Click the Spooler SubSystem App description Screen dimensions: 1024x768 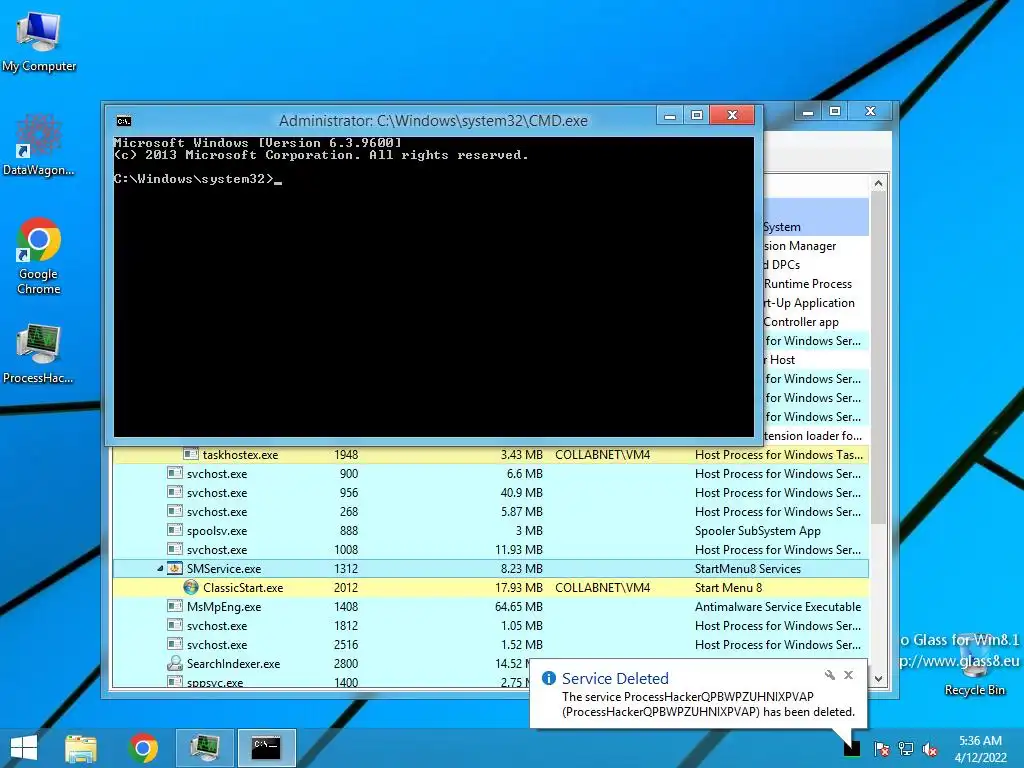[x=758, y=530]
